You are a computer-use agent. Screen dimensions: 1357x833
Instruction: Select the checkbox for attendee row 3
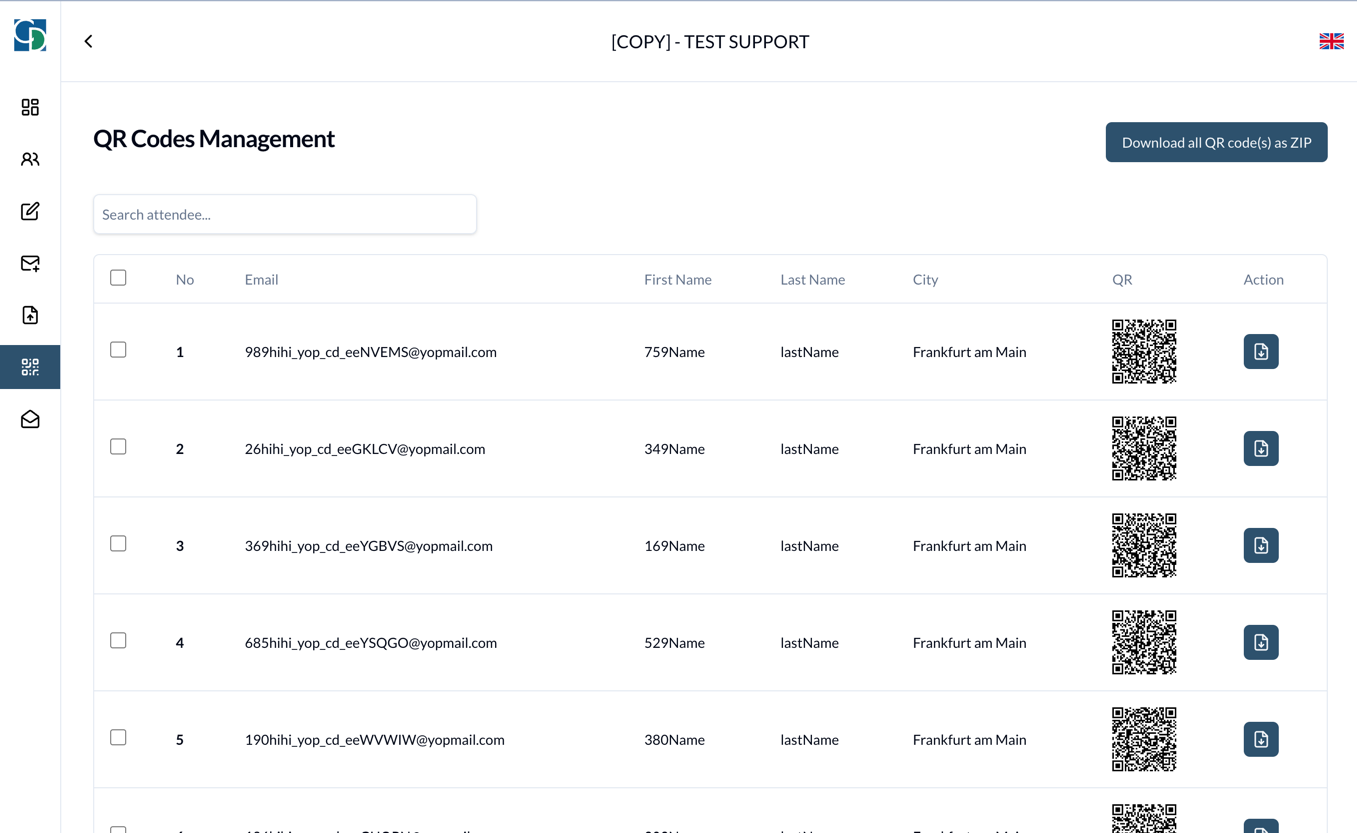(118, 544)
